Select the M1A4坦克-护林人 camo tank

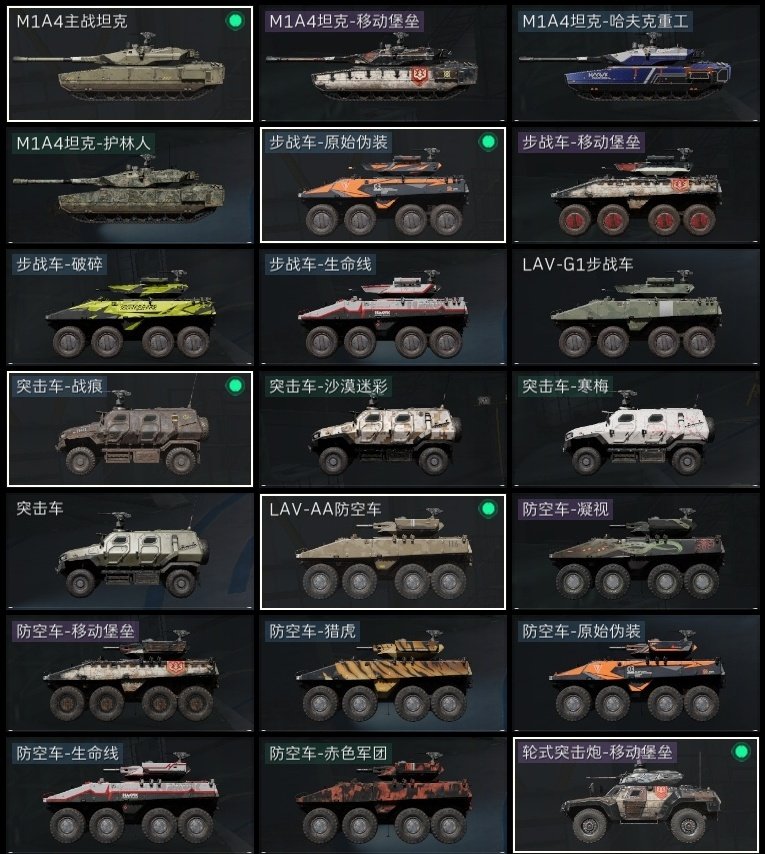coord(130,185)
